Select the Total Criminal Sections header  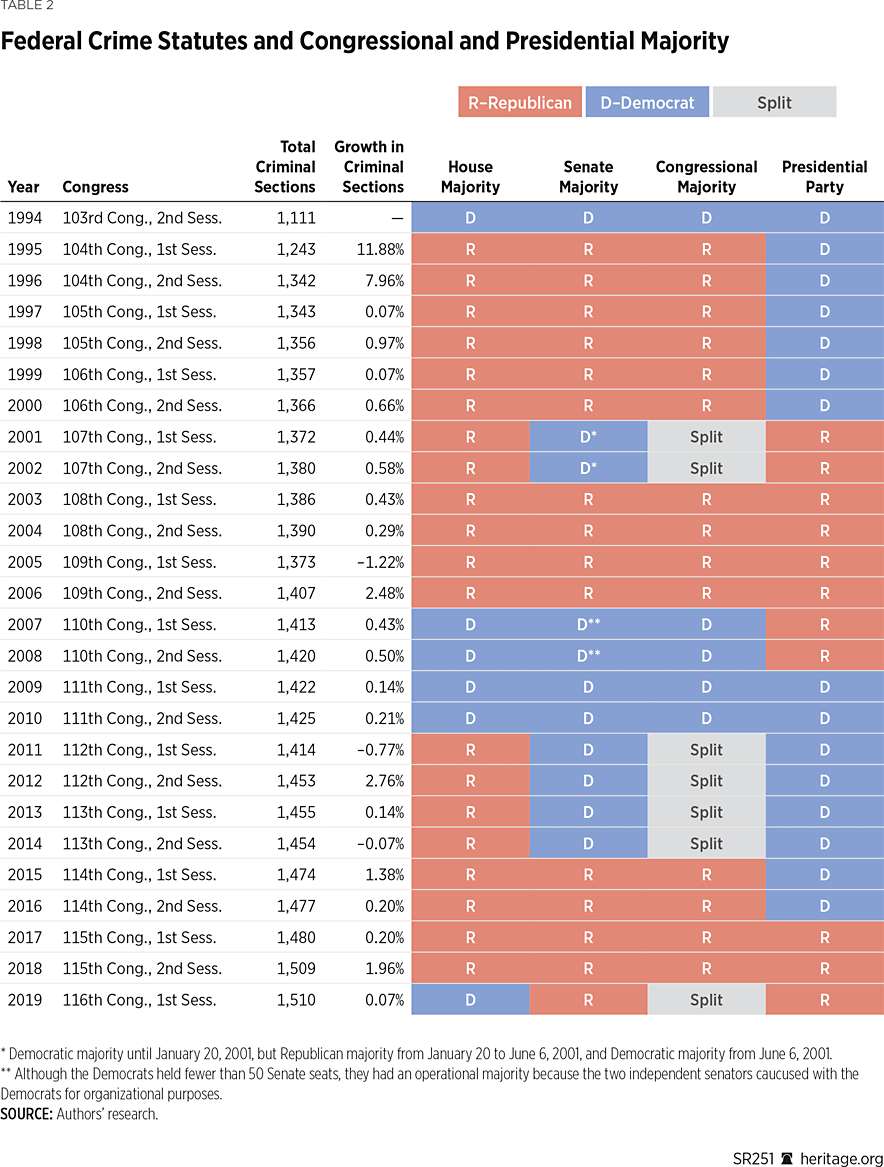(x=285, y=167)
